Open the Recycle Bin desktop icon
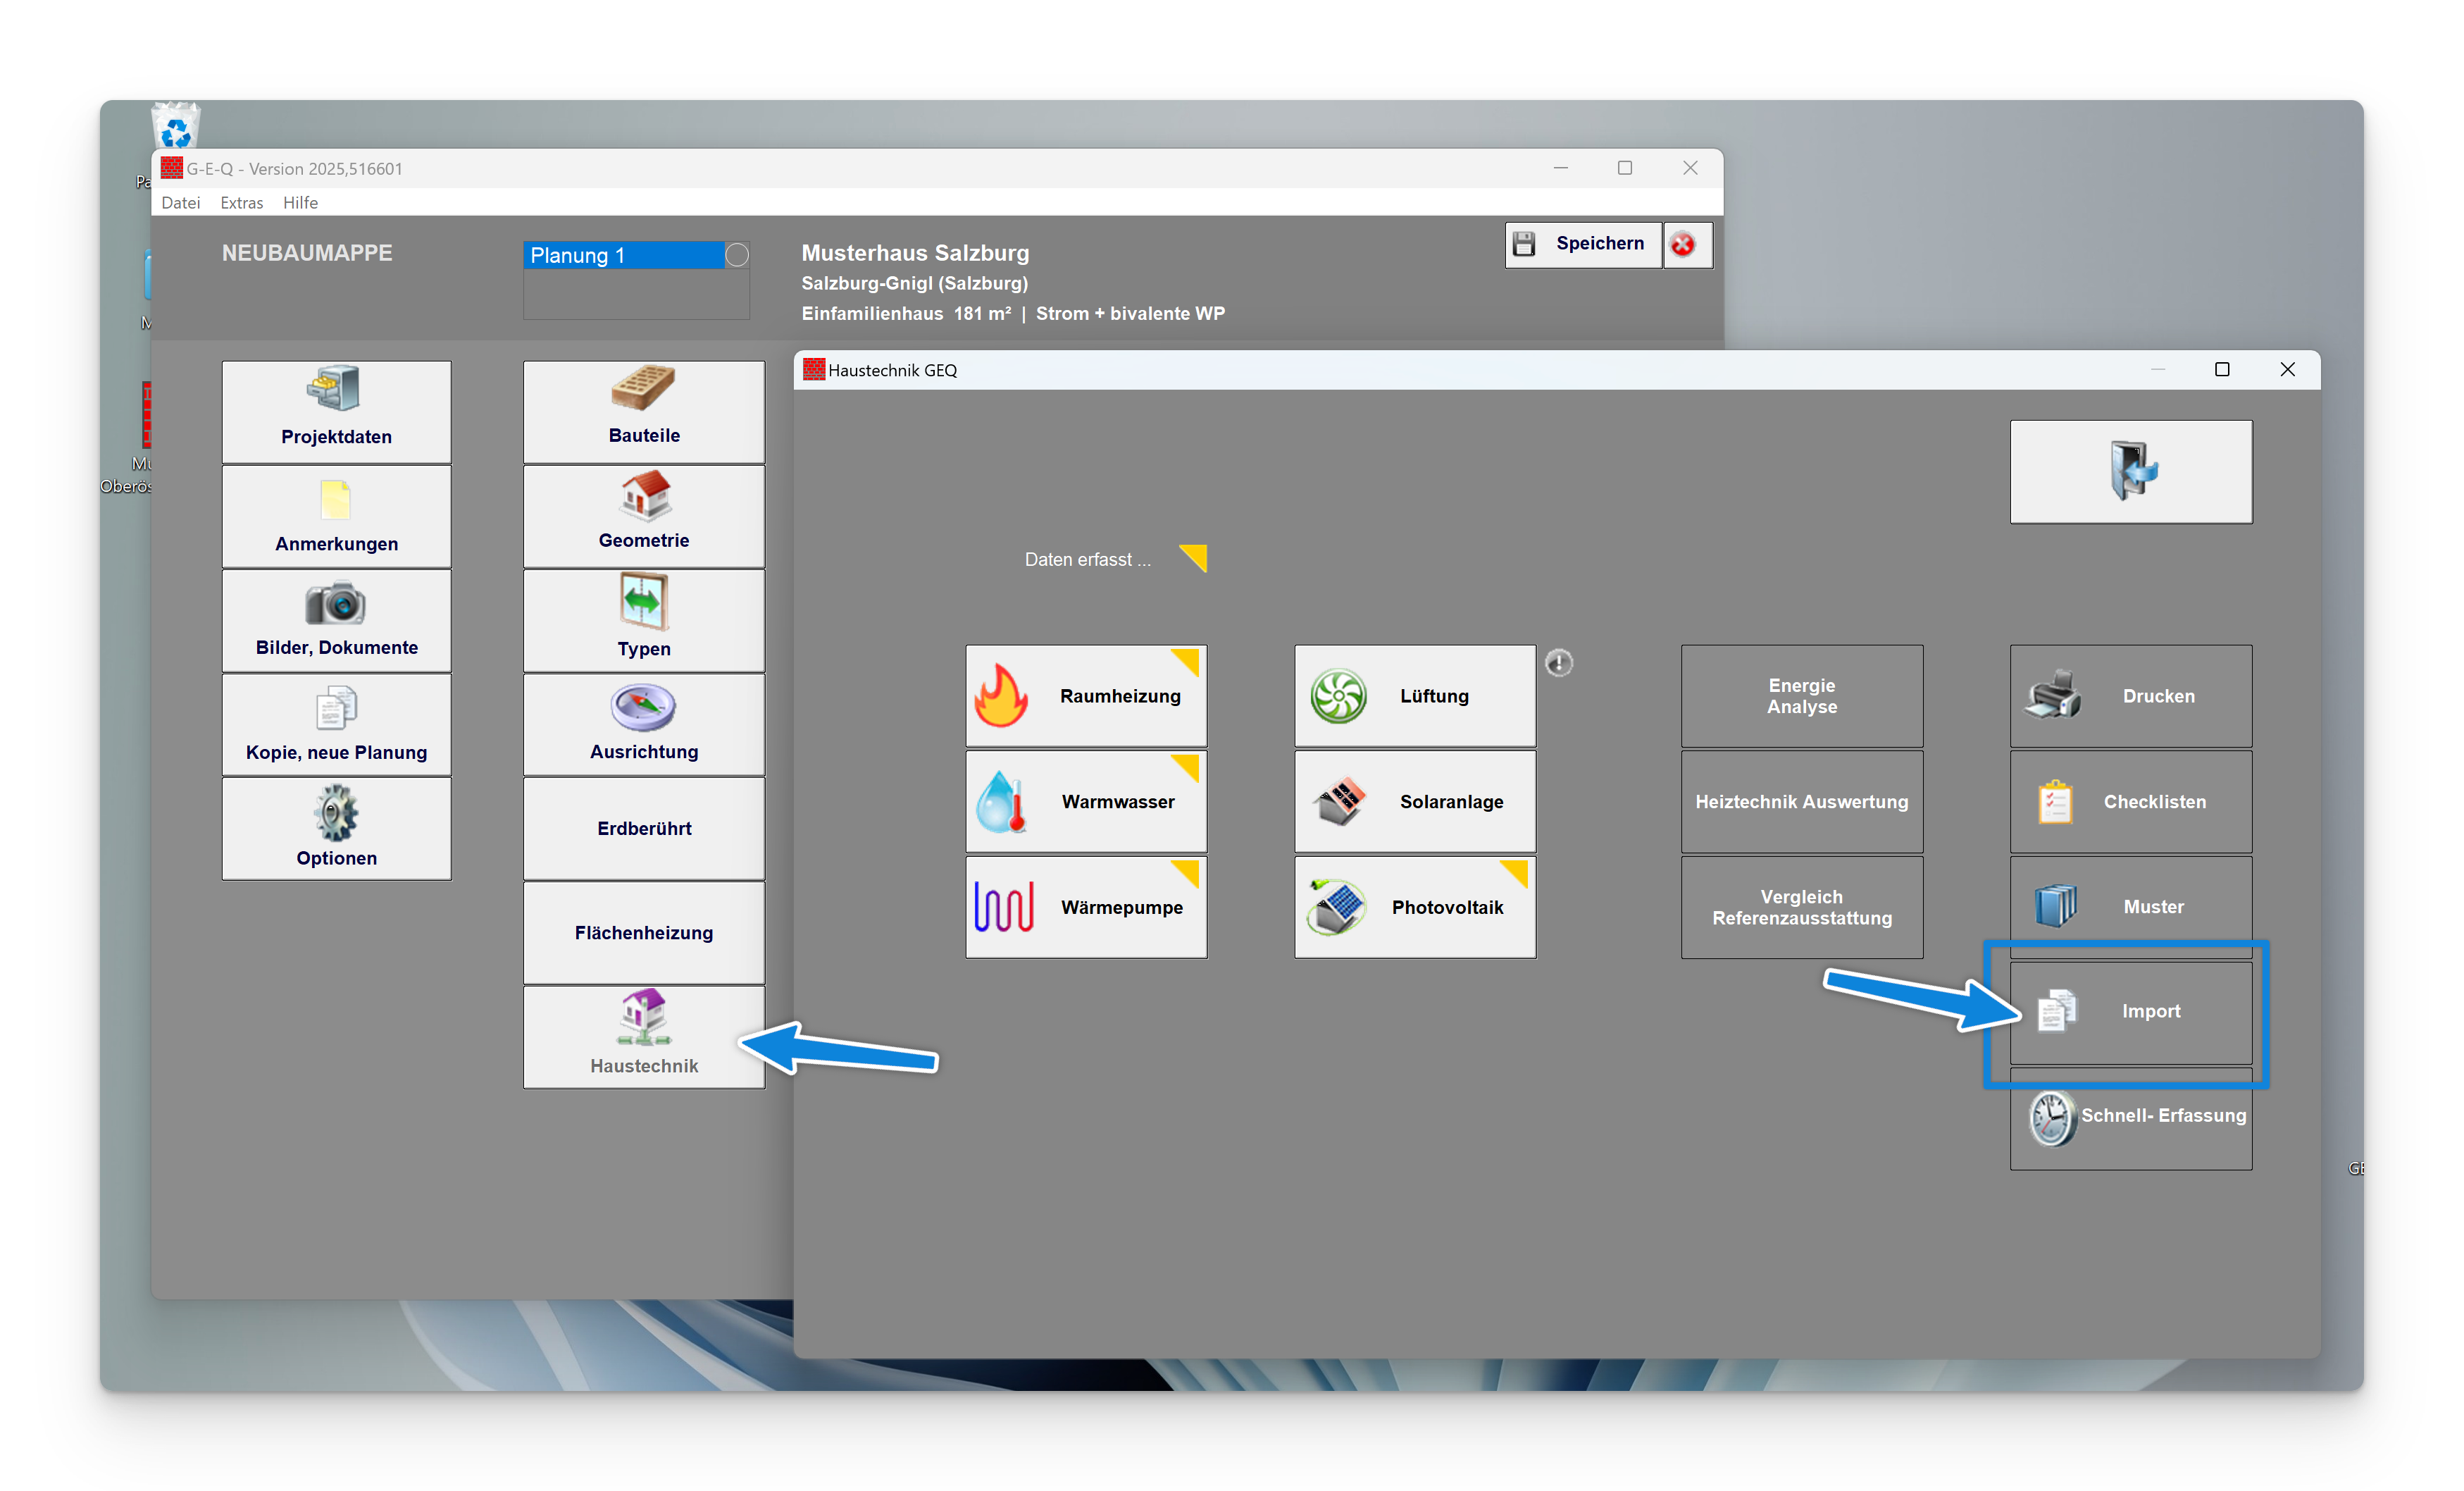 176,127
